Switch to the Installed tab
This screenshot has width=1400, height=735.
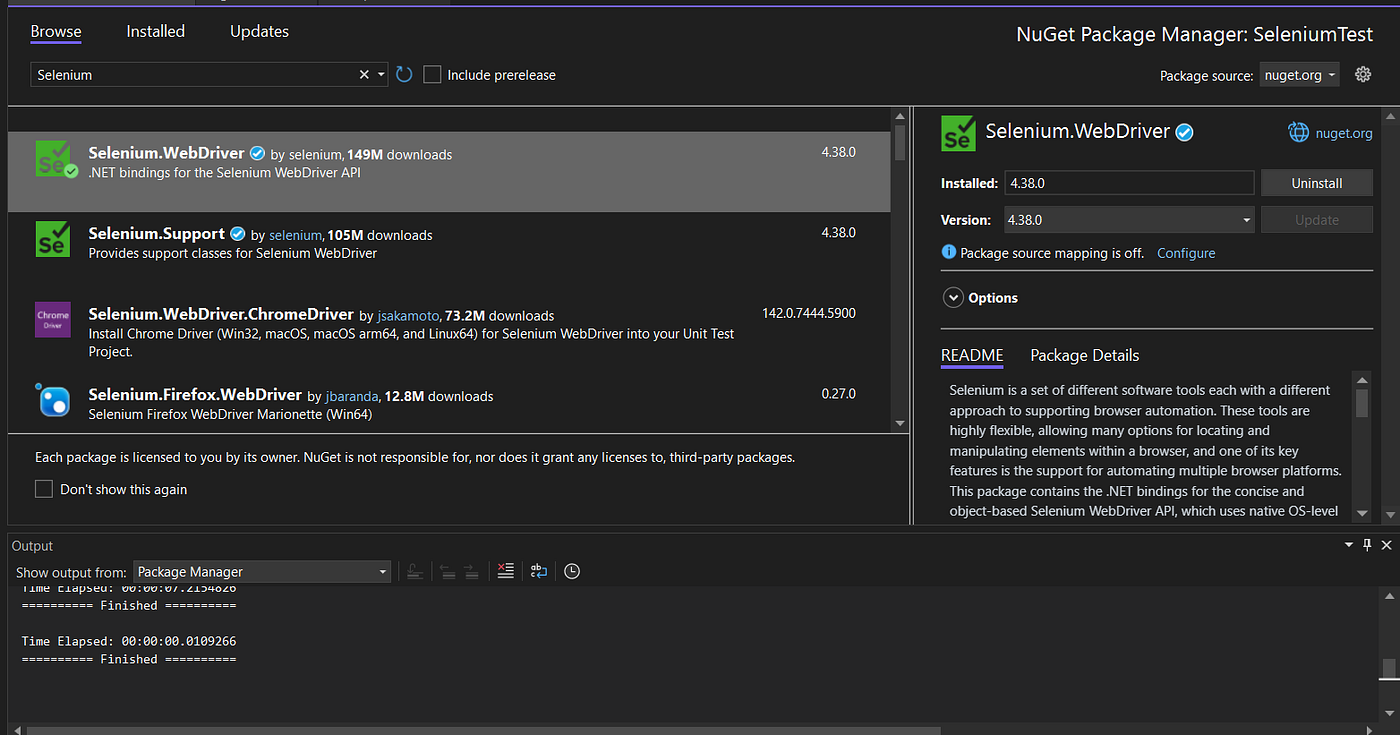pyautogui.click(x=155, y=31)
